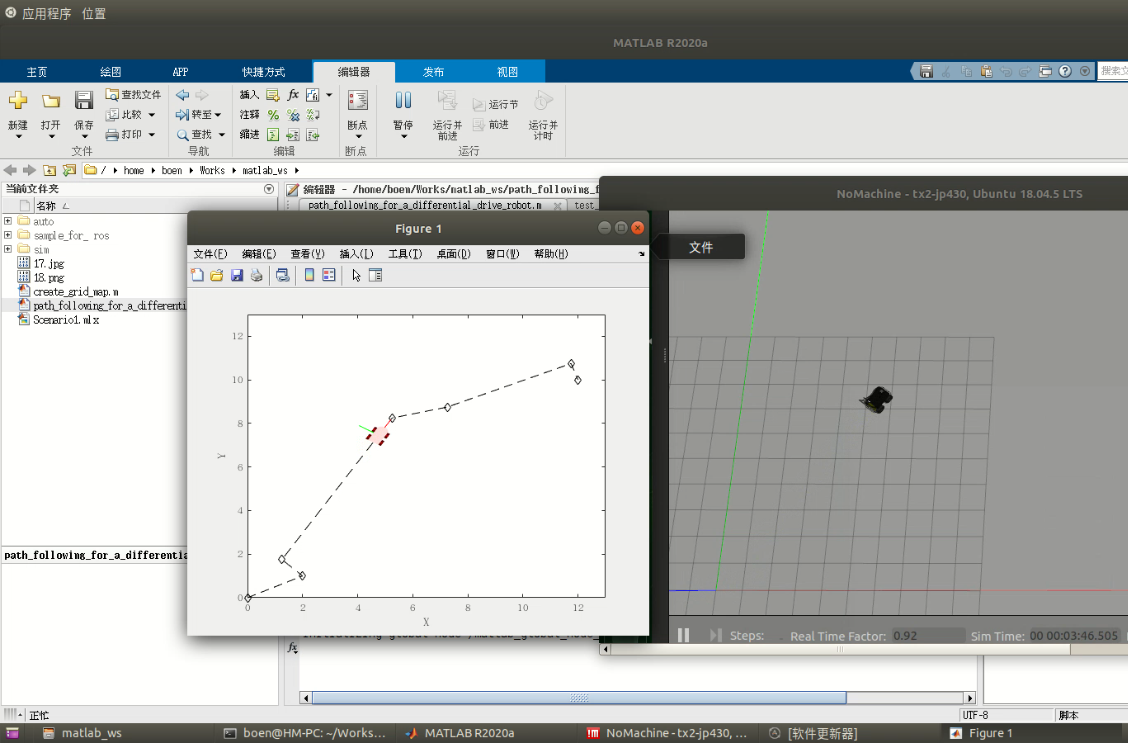Click the insert section icon beside 插入

pyautogui.click(x=273, y=94)
